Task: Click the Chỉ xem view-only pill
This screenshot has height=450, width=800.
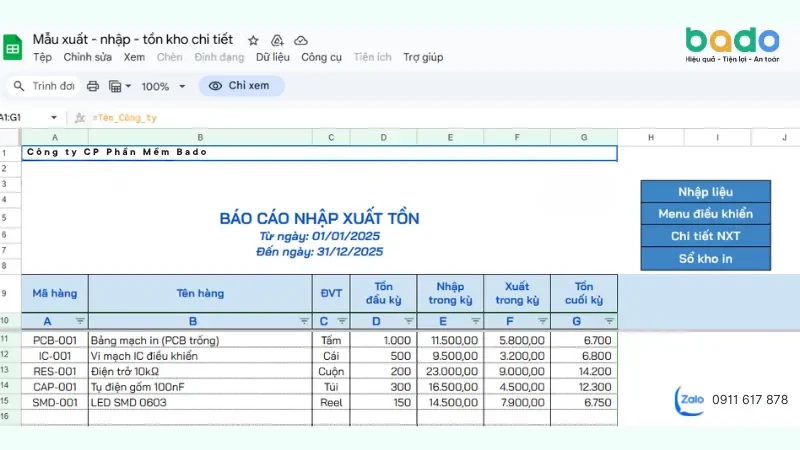Action: tap(241, 86)
